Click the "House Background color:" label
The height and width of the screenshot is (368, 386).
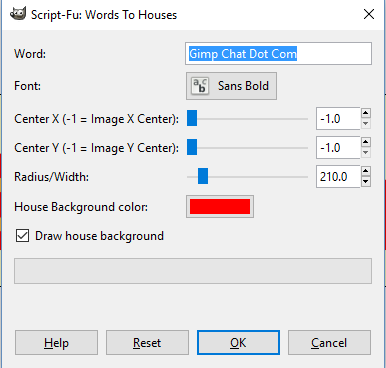(x=81, y=207)
